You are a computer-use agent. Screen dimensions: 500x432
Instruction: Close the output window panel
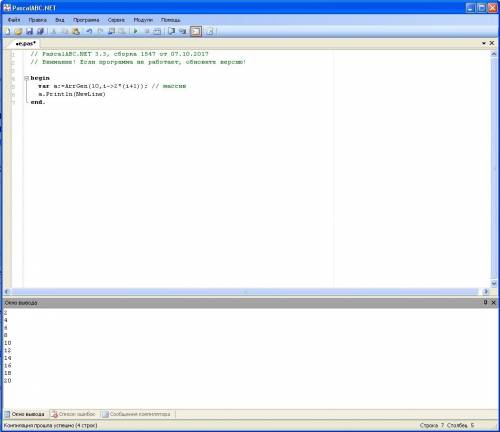[x=494, y=302]
